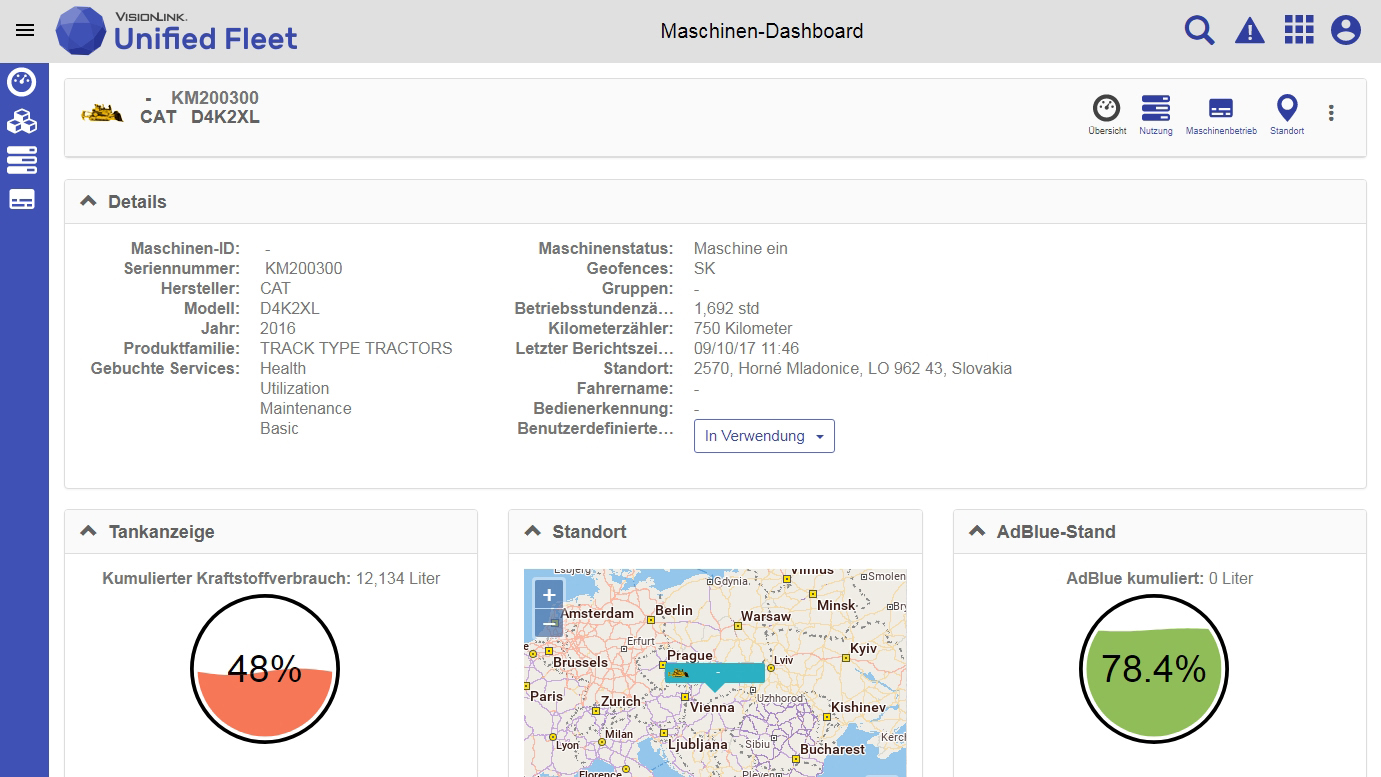The height and width of the screenshot is (777, 1381).
Task: Open the search magnifier icon
Action: tap(1199, 30)
